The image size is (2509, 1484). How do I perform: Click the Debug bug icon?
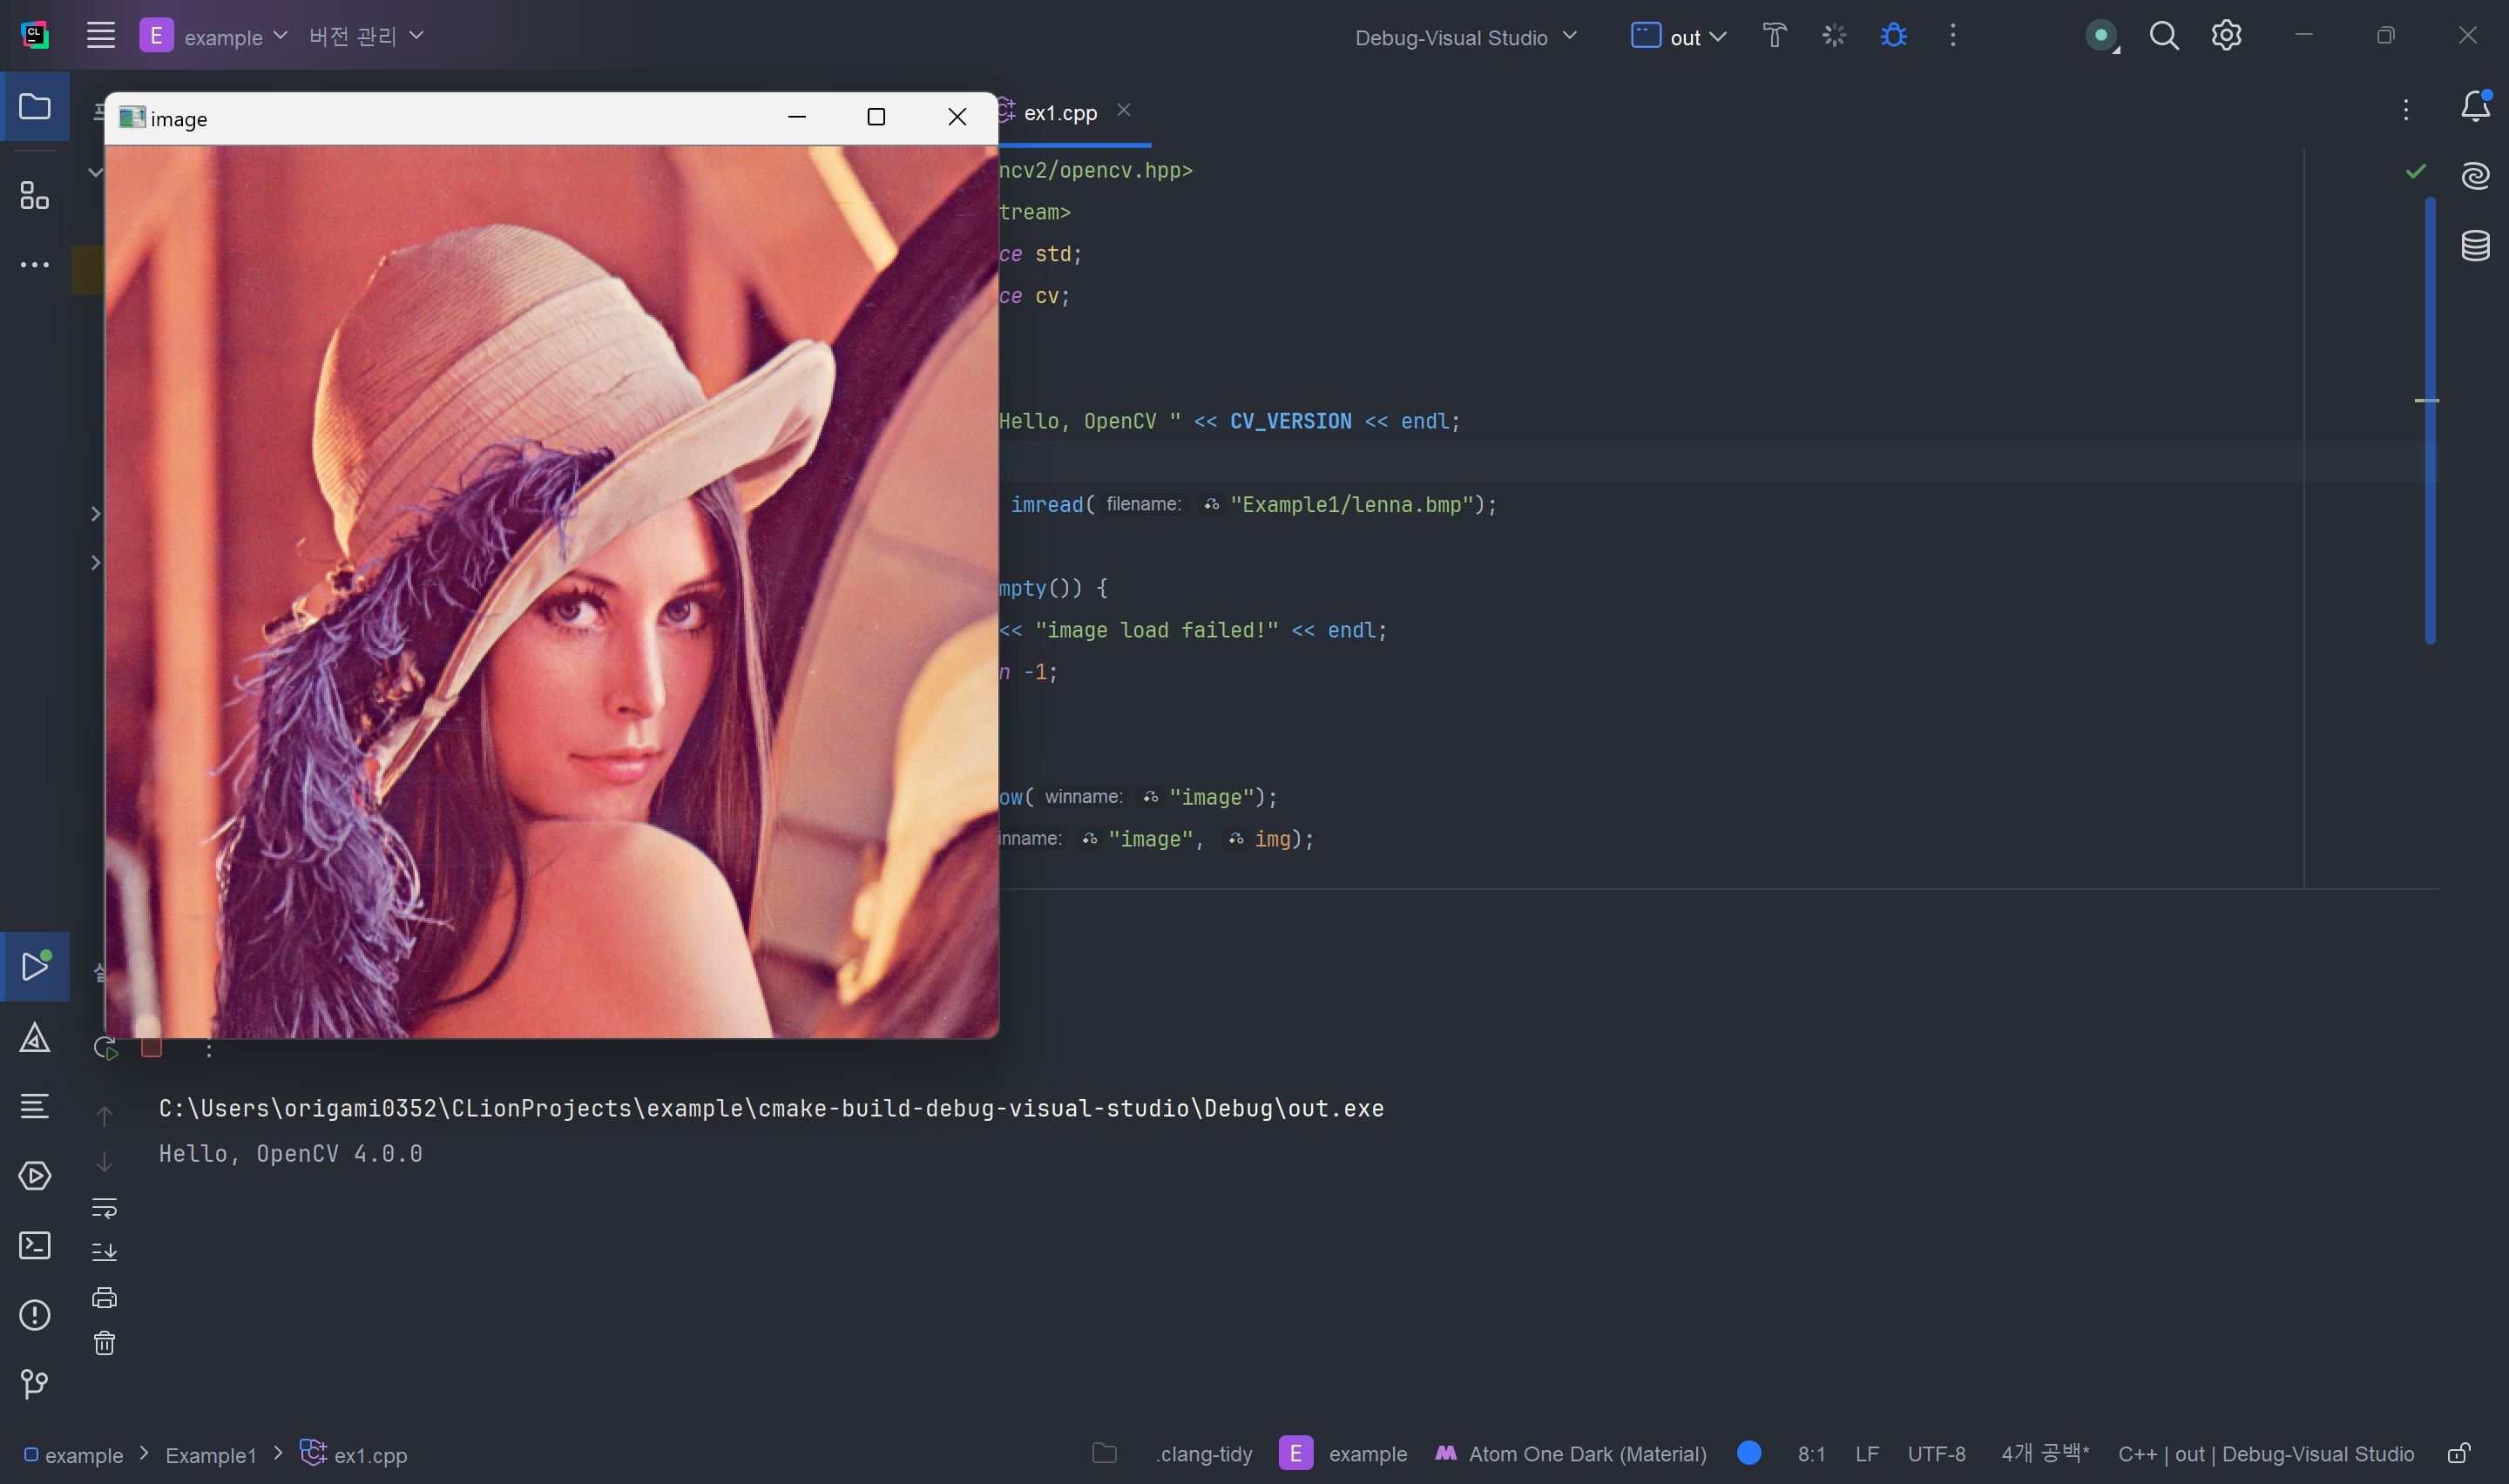tap(1893, 36)
